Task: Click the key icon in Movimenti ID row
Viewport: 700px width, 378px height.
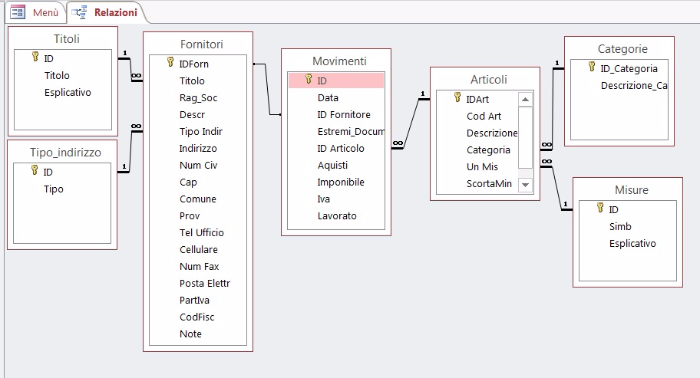Action: 308,79
